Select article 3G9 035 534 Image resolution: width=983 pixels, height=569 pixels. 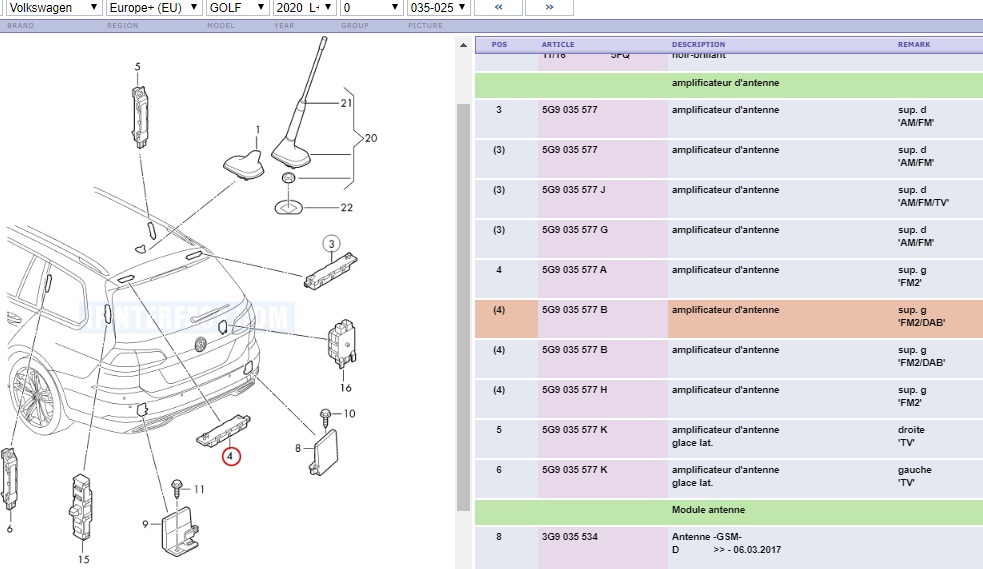coord(570,537)
